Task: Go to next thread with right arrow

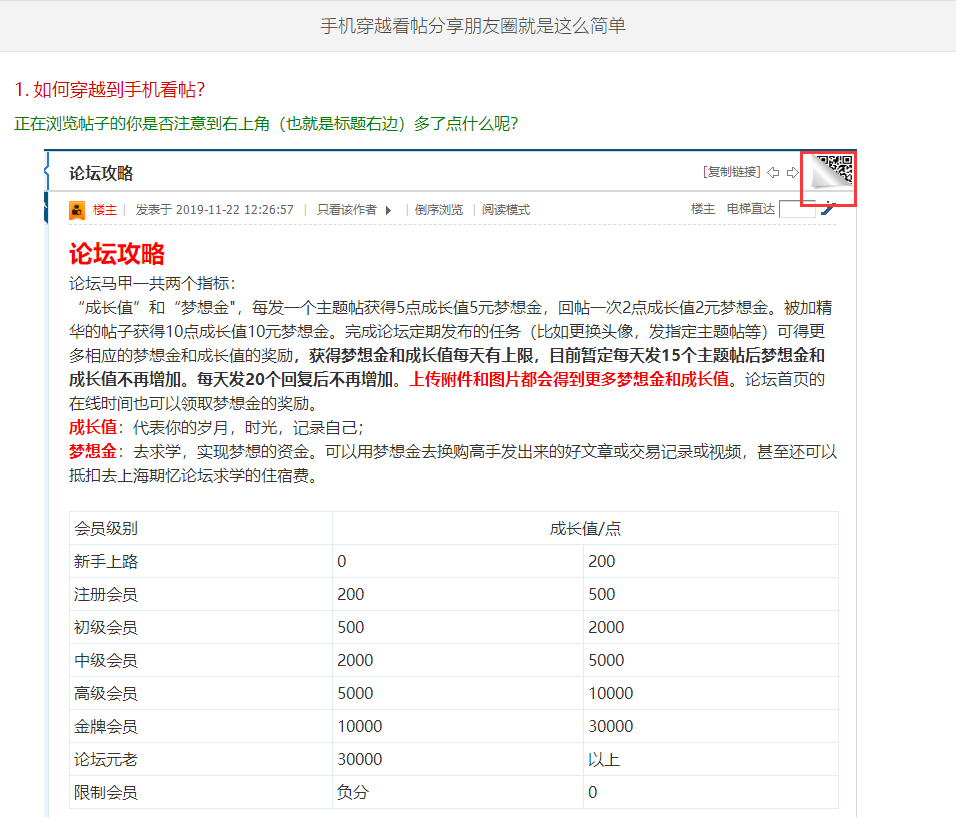Action: tap(793, 173)
